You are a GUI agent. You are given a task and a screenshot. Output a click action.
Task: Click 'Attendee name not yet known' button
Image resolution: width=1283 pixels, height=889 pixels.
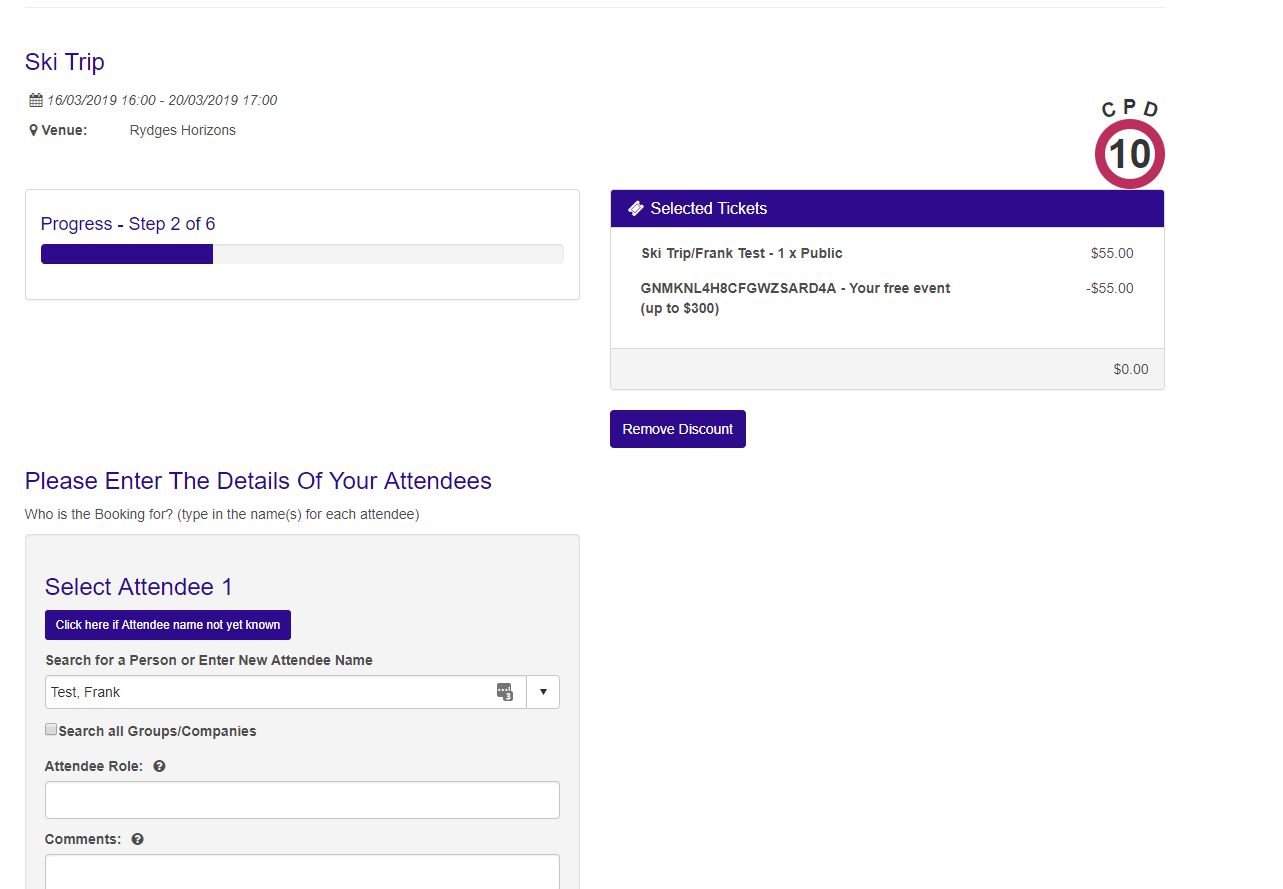coord(168,625)
